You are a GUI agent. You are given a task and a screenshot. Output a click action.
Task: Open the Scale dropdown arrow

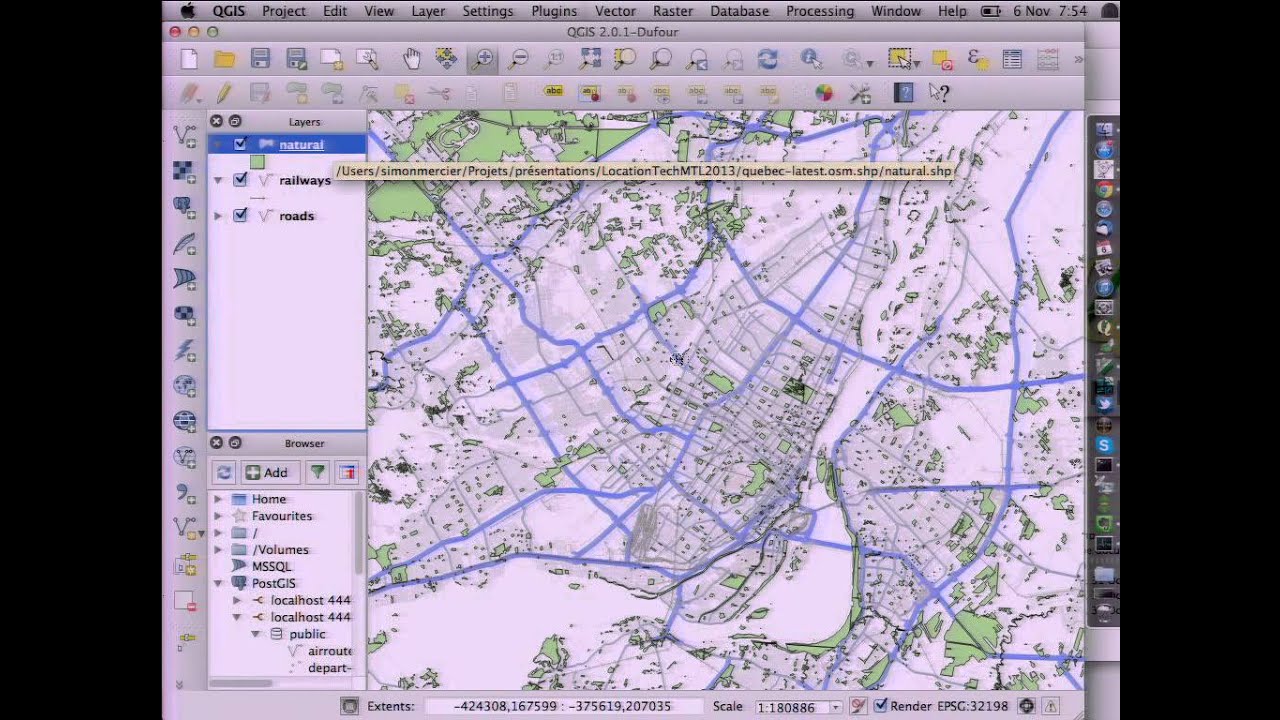(836, 707)
